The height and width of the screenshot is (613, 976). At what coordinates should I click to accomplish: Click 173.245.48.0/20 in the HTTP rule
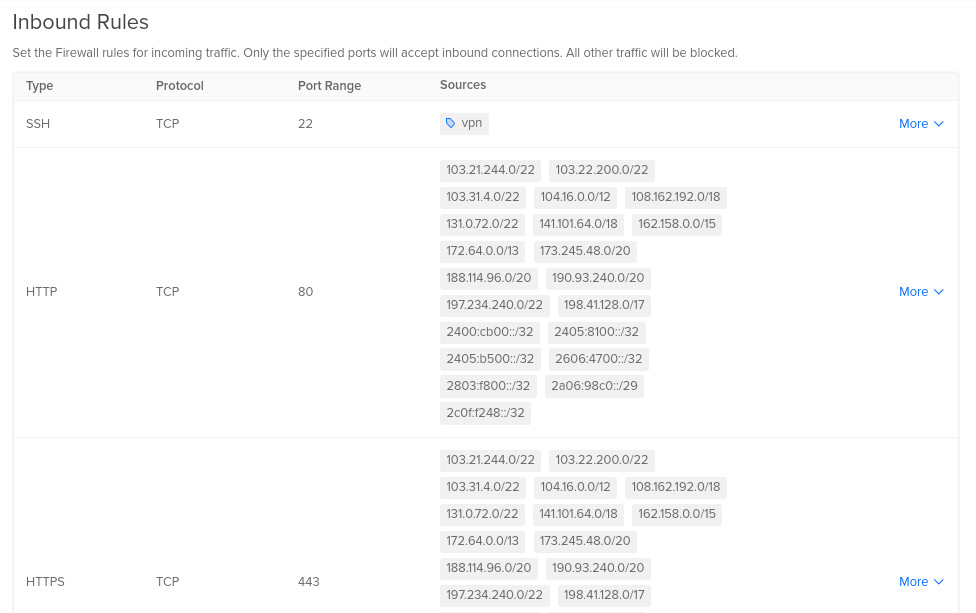point(585,251)
